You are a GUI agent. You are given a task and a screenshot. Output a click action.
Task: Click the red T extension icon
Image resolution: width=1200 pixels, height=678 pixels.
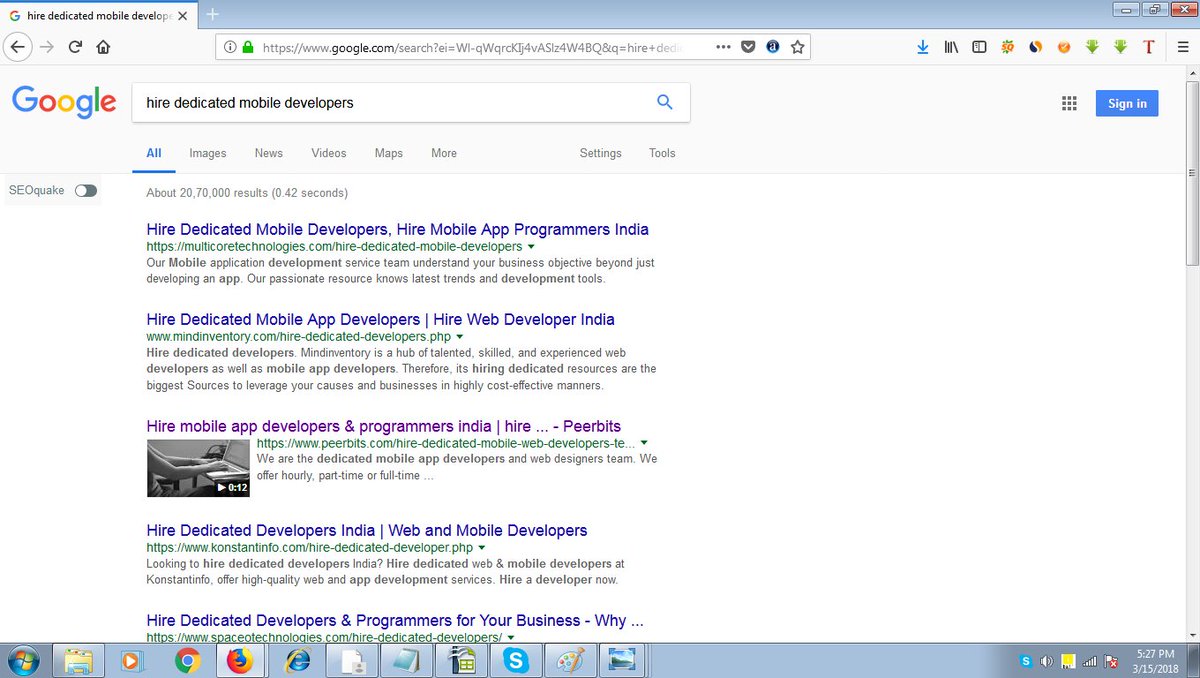1149,47
